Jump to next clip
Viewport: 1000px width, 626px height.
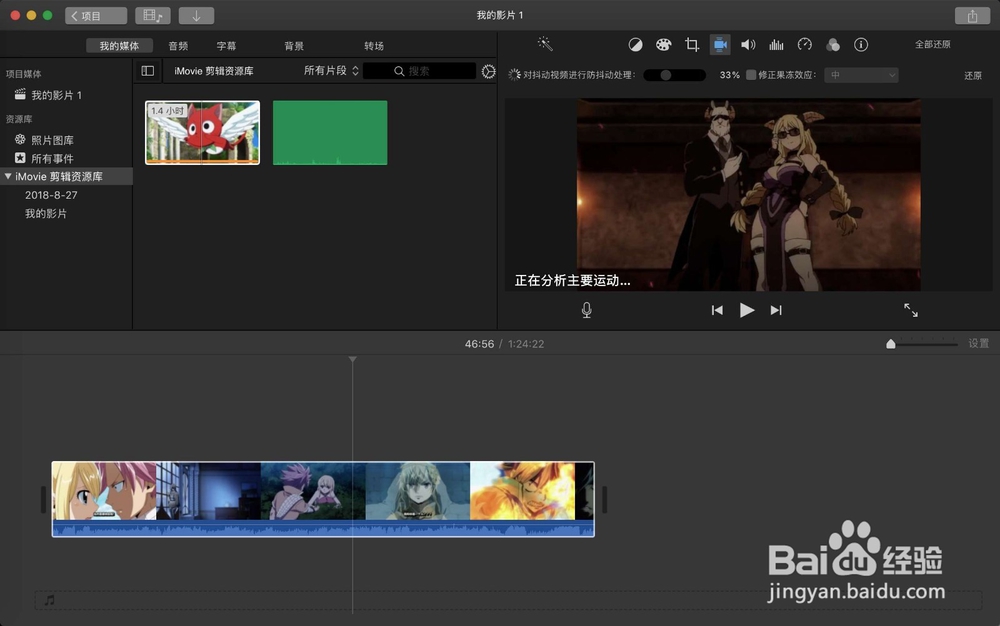776,310
